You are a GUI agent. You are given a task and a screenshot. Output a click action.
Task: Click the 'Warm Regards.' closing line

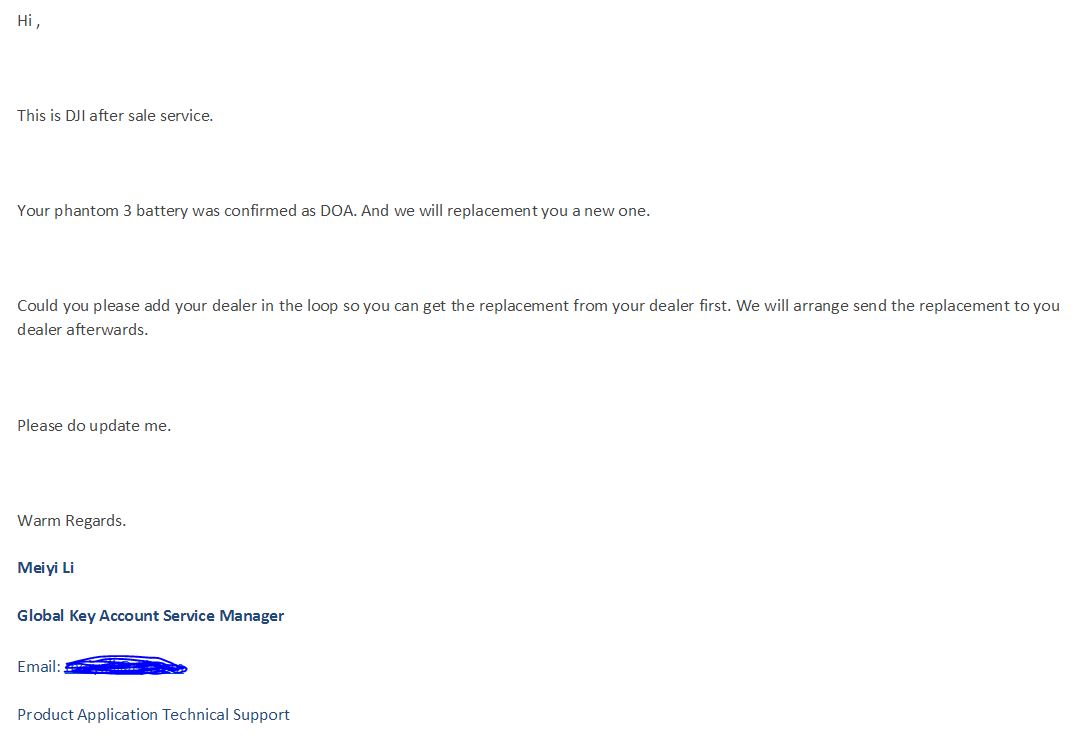(x=72, y=521)
